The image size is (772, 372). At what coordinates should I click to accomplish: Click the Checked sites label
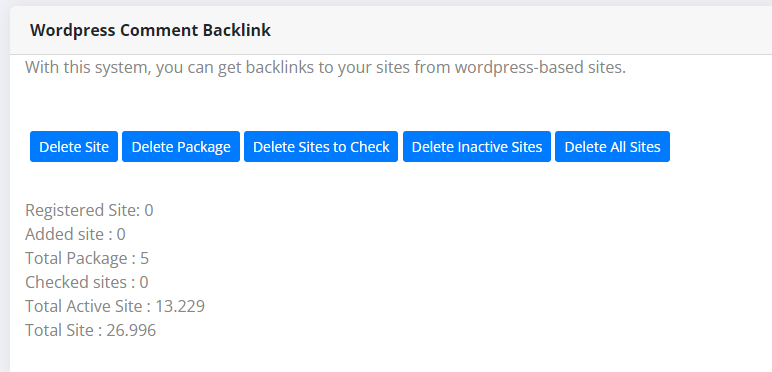pyautogui.click(x=76, y=282)
